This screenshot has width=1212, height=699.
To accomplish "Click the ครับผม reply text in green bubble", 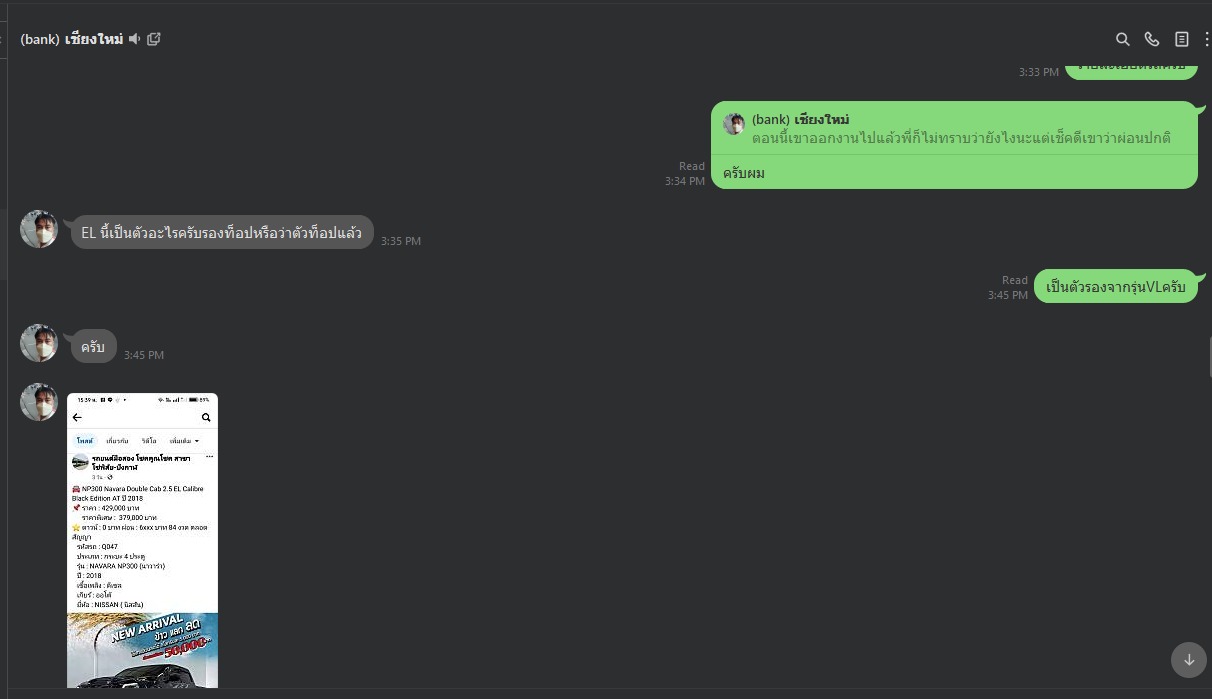I will 744,173.
